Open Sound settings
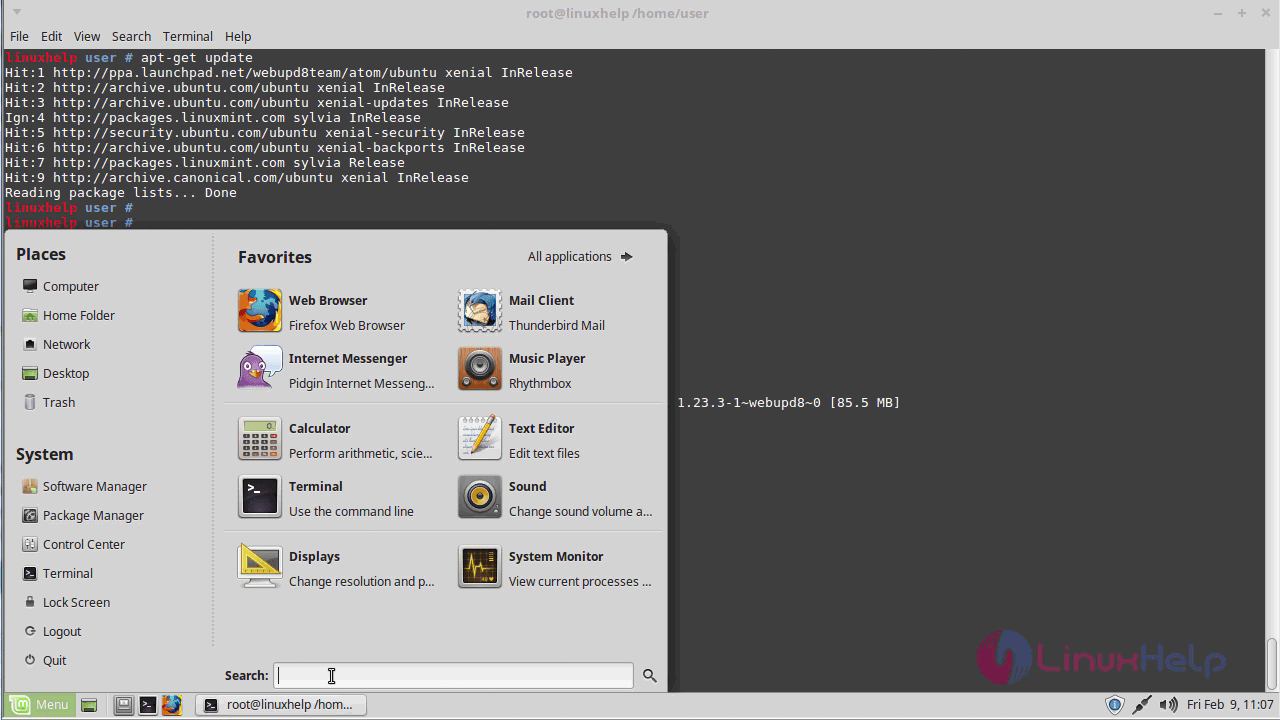 tap(556, 498)
